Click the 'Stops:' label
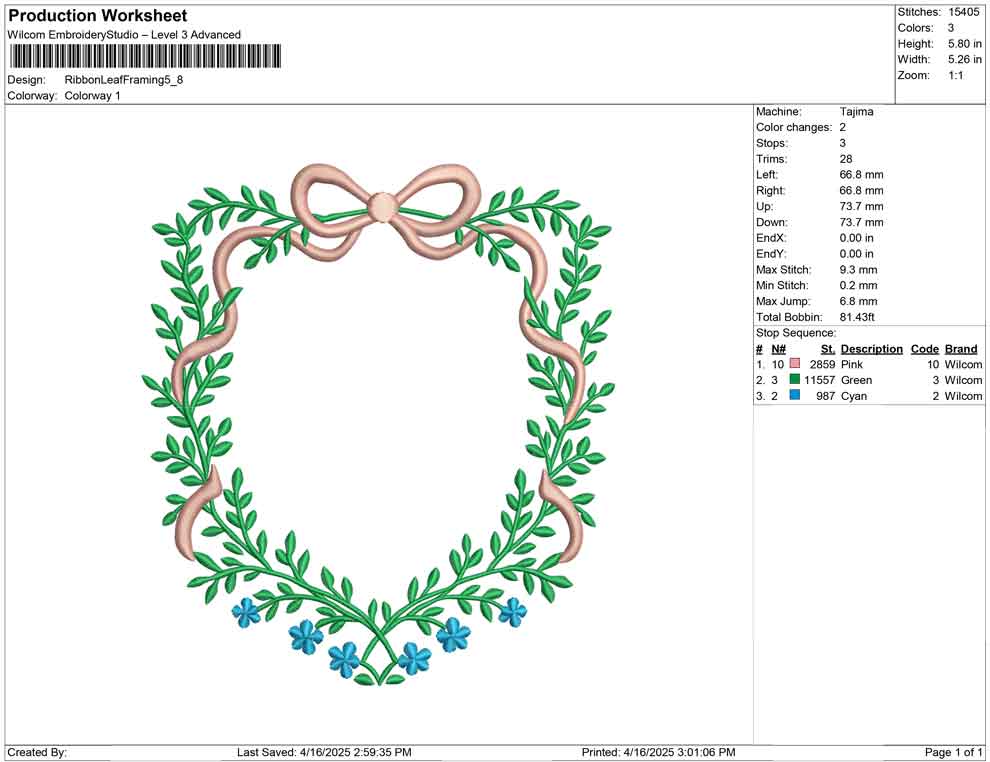Image resolution: width=990 pixels, height=762 pixels. (772, 143)
